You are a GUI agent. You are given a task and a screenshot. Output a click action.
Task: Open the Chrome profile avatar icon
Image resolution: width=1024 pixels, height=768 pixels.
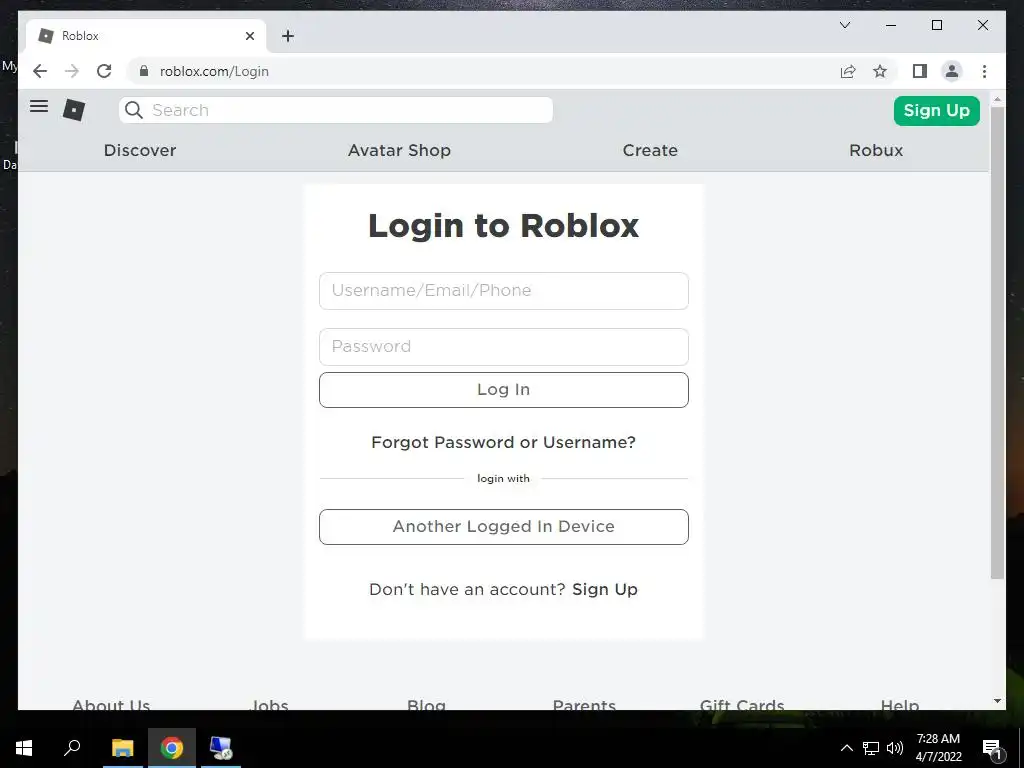click(x=952, y=71)
